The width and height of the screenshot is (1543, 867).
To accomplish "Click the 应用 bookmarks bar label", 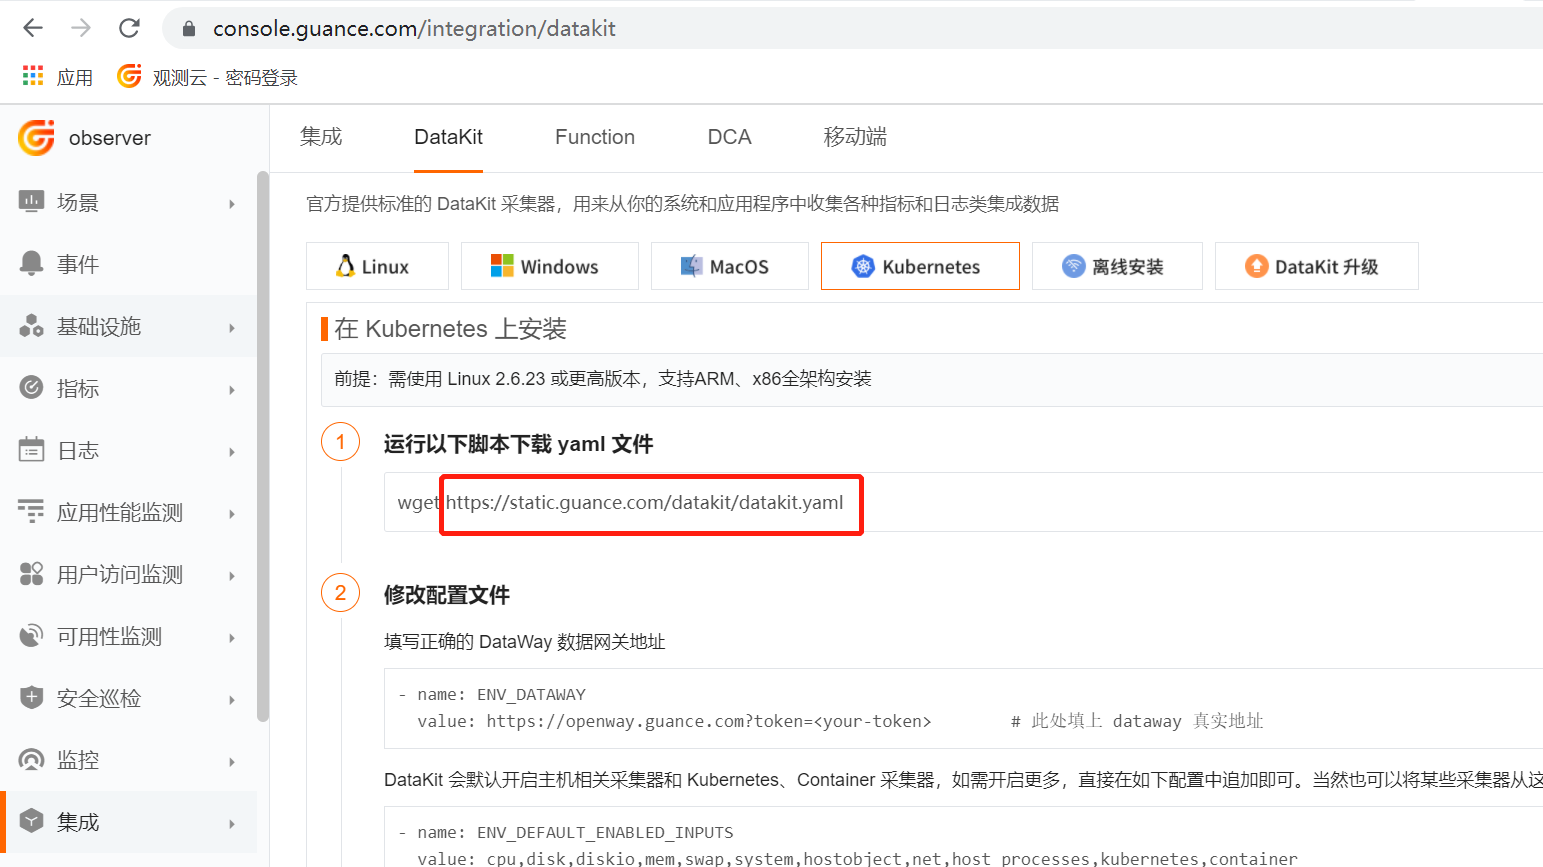I will pos(75,77).
